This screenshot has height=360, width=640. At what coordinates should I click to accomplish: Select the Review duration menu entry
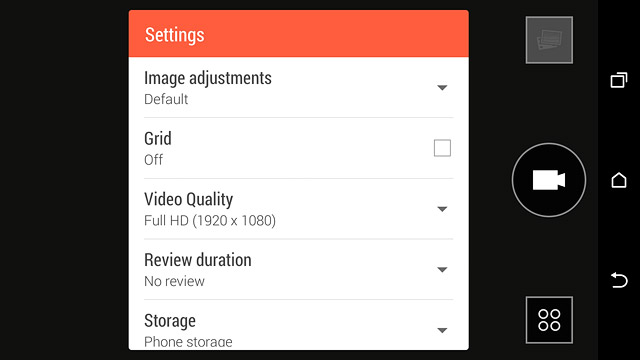point(298,269)
